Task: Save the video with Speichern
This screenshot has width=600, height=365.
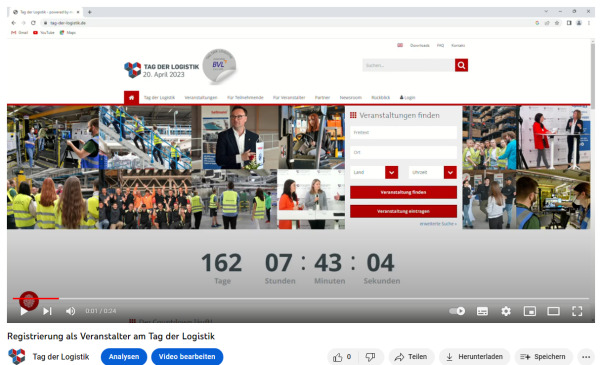Action: click(x=543, y=357)
